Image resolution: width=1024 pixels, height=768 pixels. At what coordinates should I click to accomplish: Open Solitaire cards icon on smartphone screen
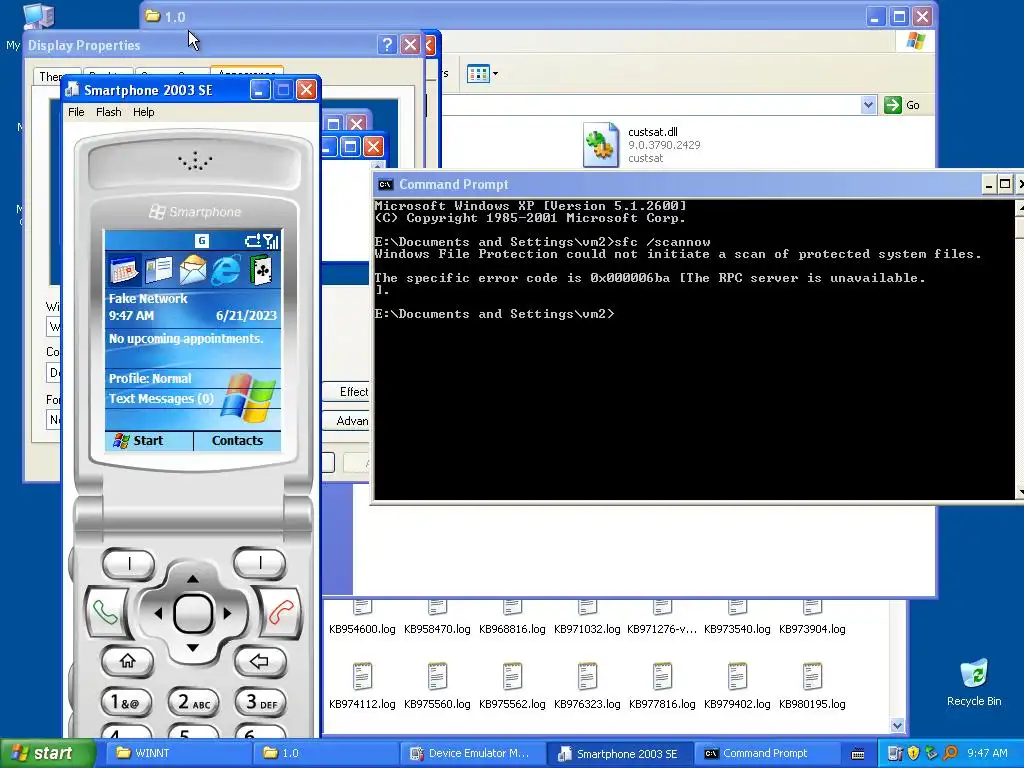click(261, 270)
